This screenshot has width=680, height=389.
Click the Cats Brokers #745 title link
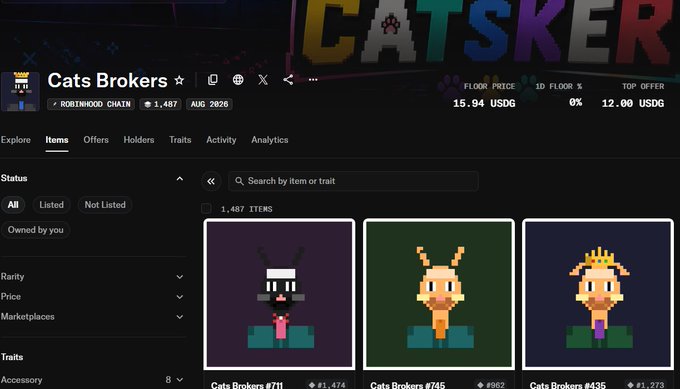click(x=408, y=385)
